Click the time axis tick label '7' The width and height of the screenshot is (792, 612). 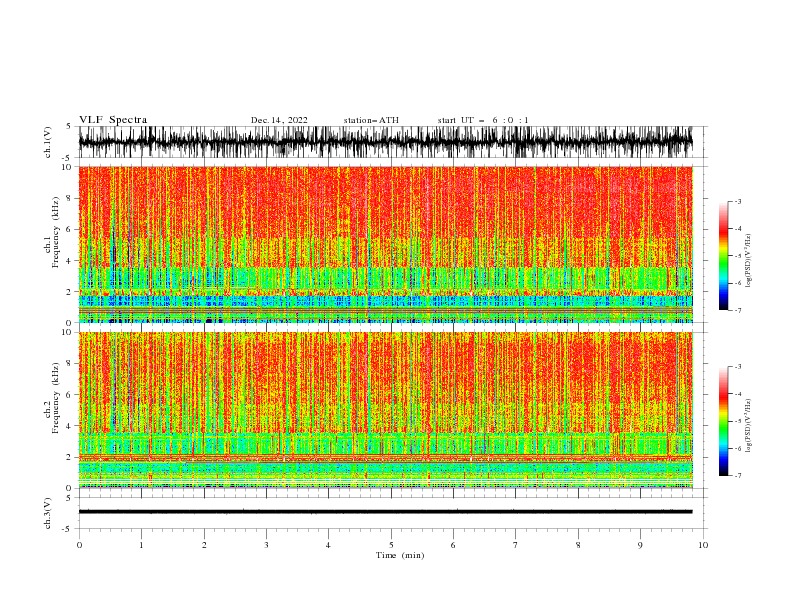click(516, 545)
